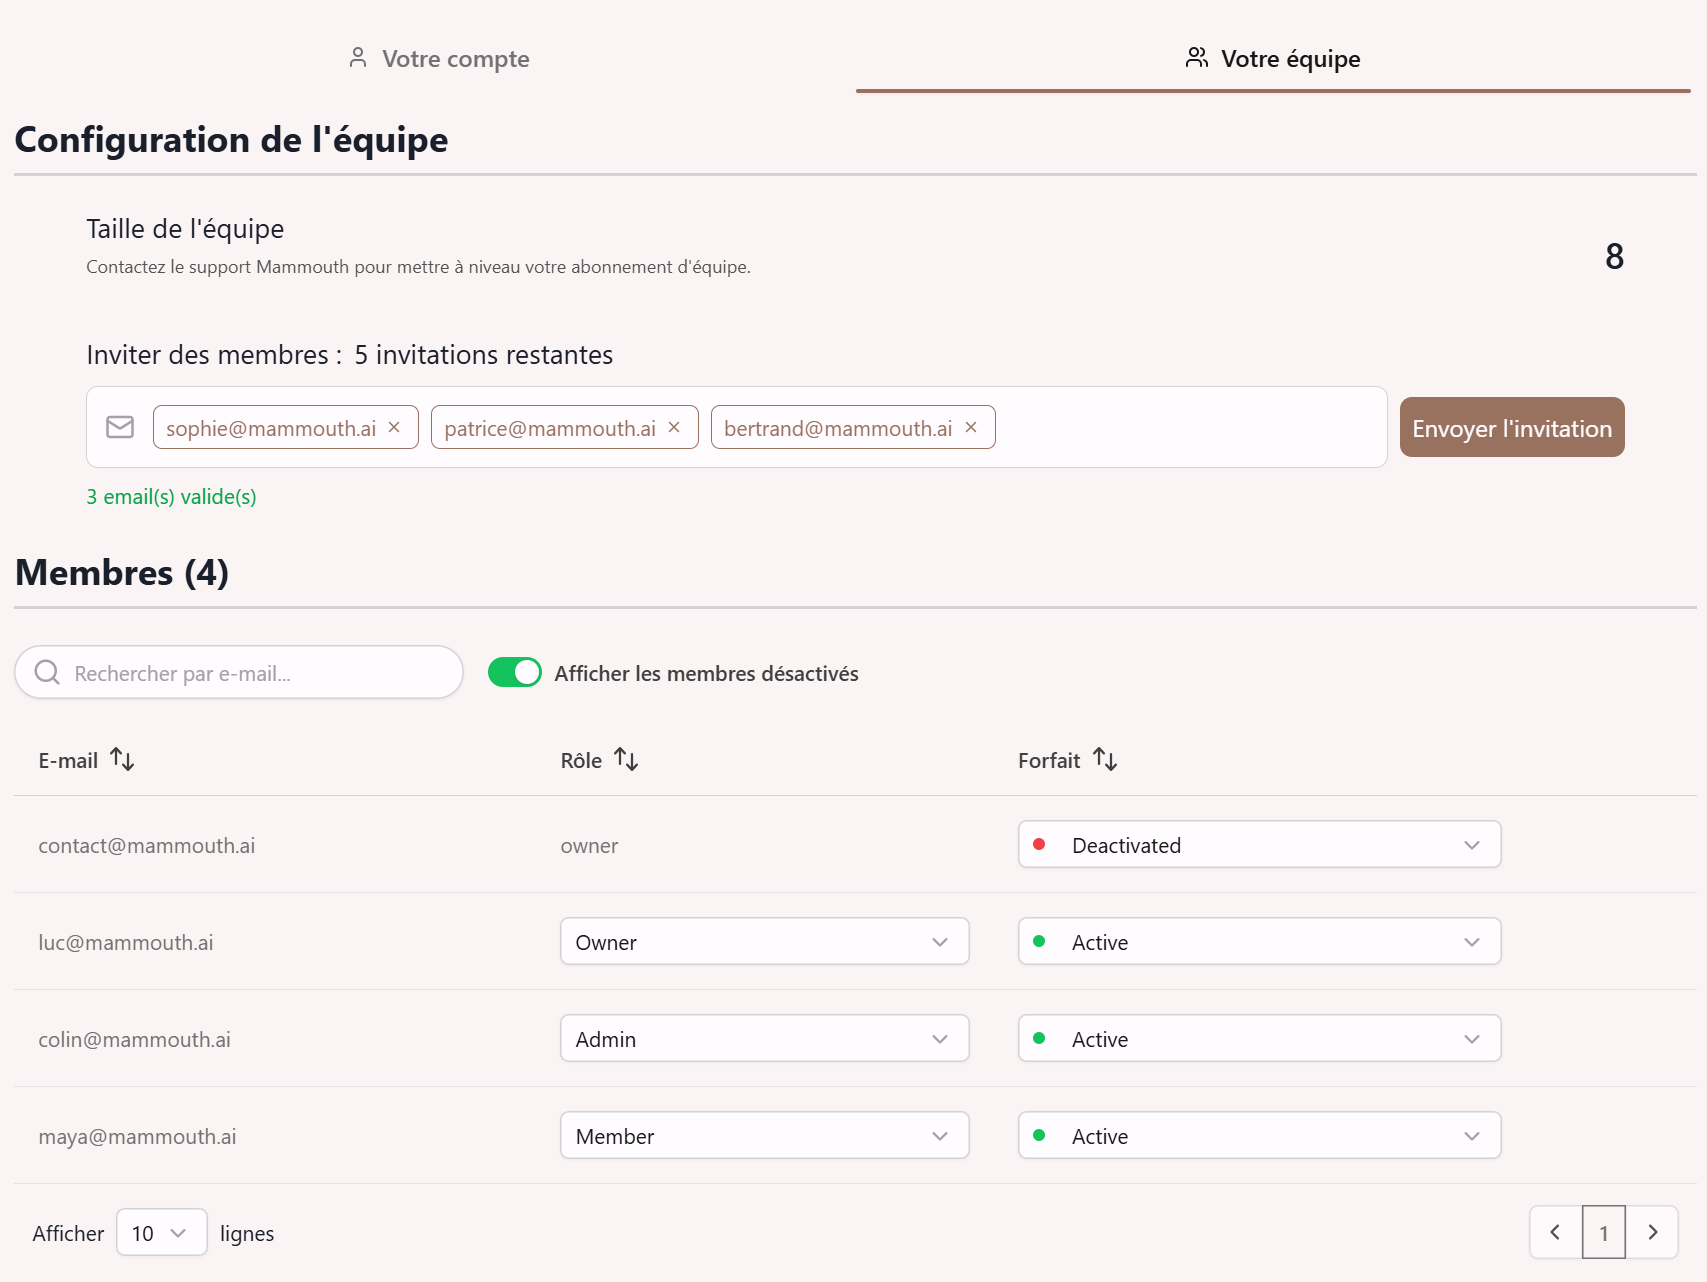Screen dimensions: 1707x1282
Task: Click the red status dot for contact@mammouth.ai
Action: (x=1040, y=844)
